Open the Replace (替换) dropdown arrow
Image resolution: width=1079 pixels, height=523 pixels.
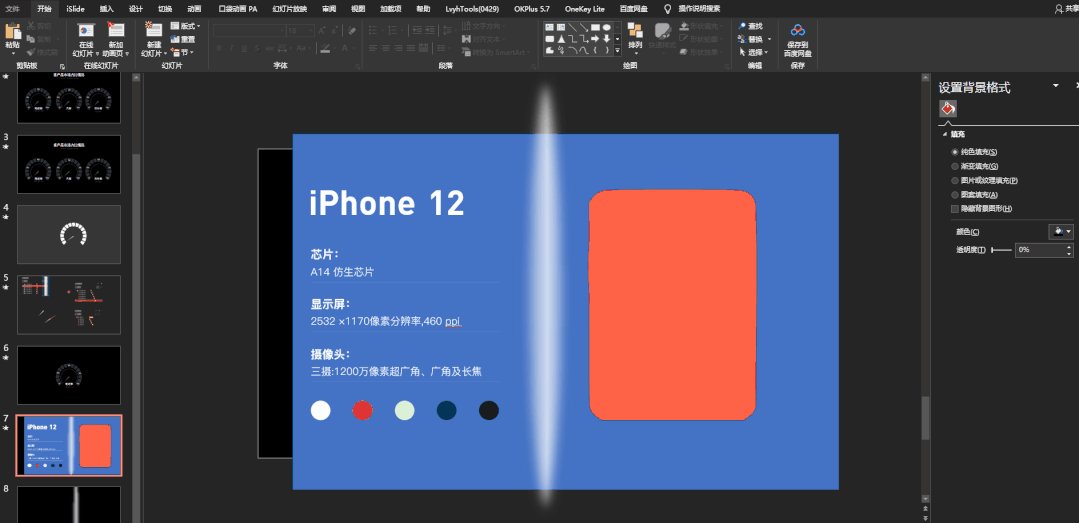click(x=769, y=39)
